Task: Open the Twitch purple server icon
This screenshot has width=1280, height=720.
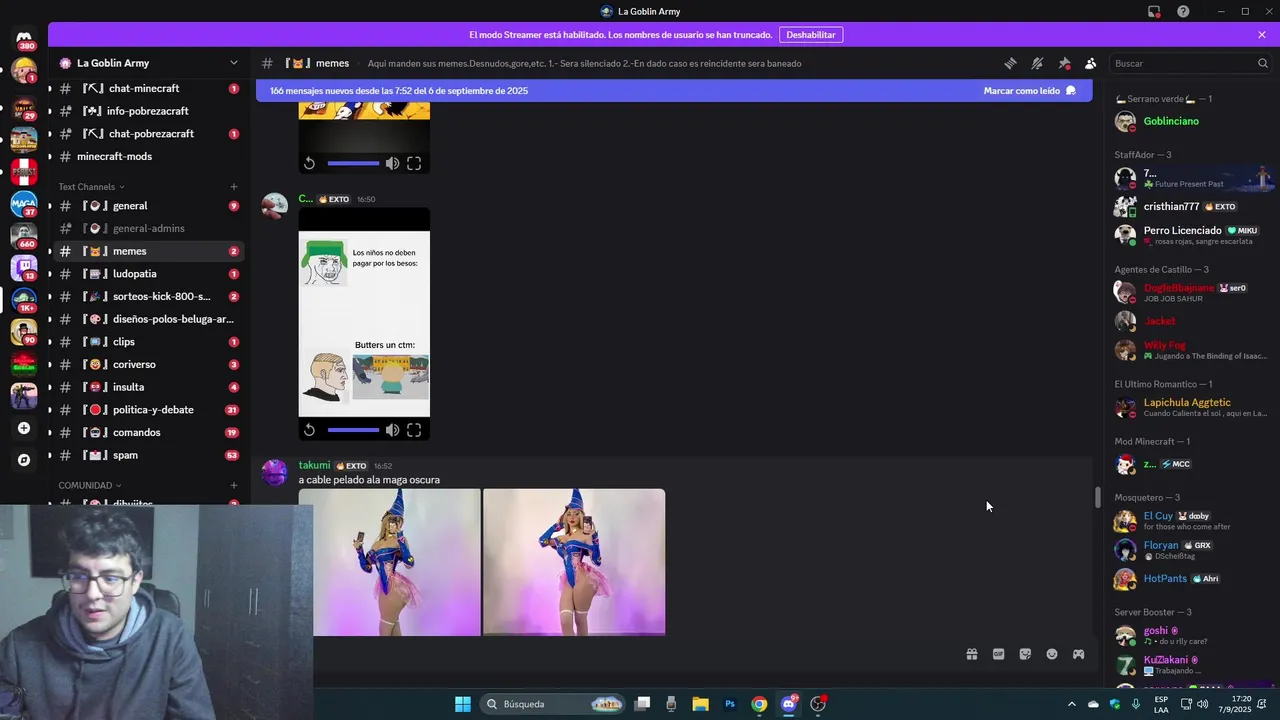Action: click(24, 268)
